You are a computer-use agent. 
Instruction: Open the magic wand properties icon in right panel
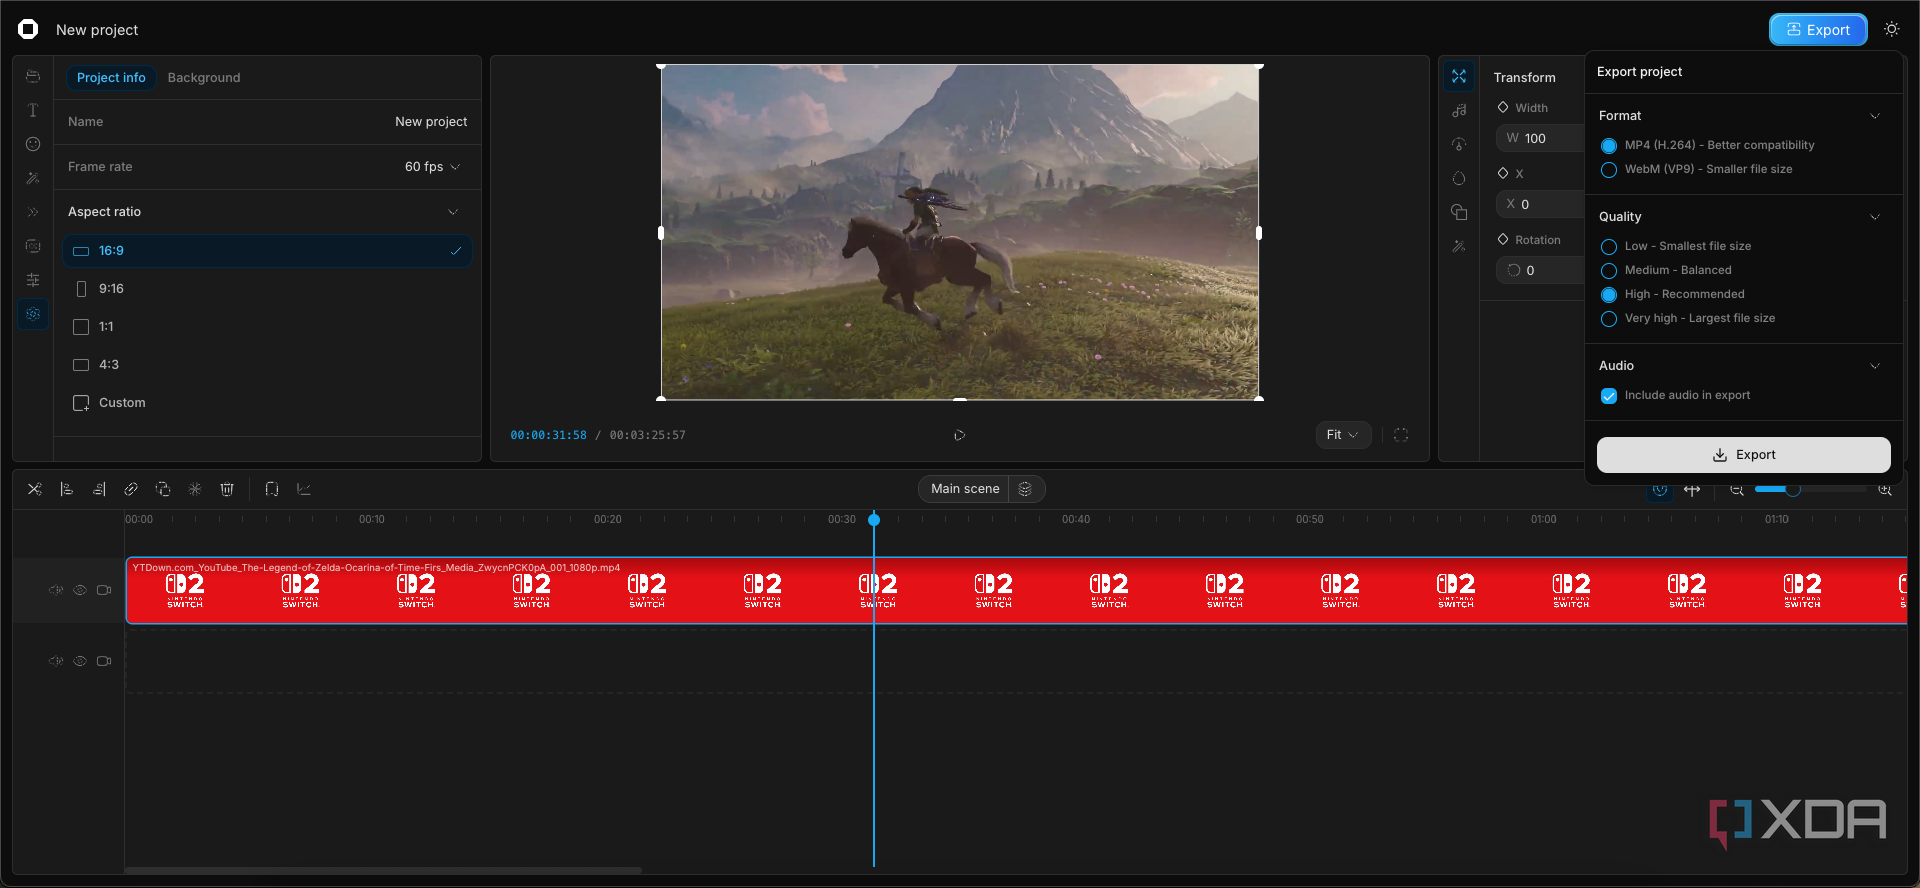pos(1459,246)
